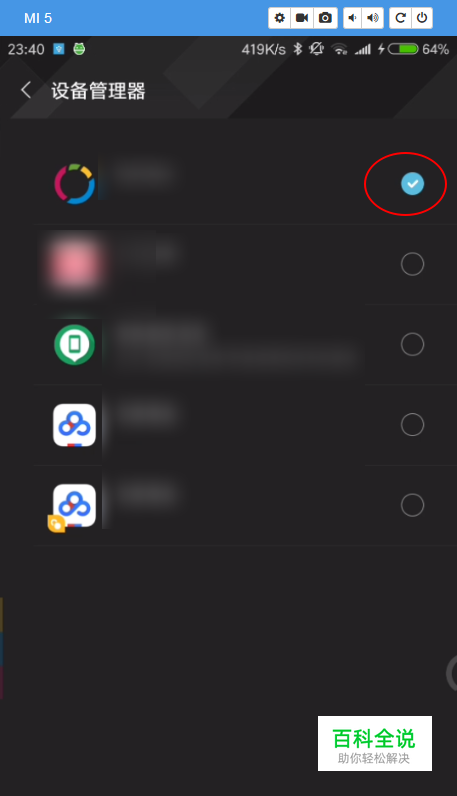Select the radio circle next to the pink blurred app

pyautogui.click(x=412, y=264)
